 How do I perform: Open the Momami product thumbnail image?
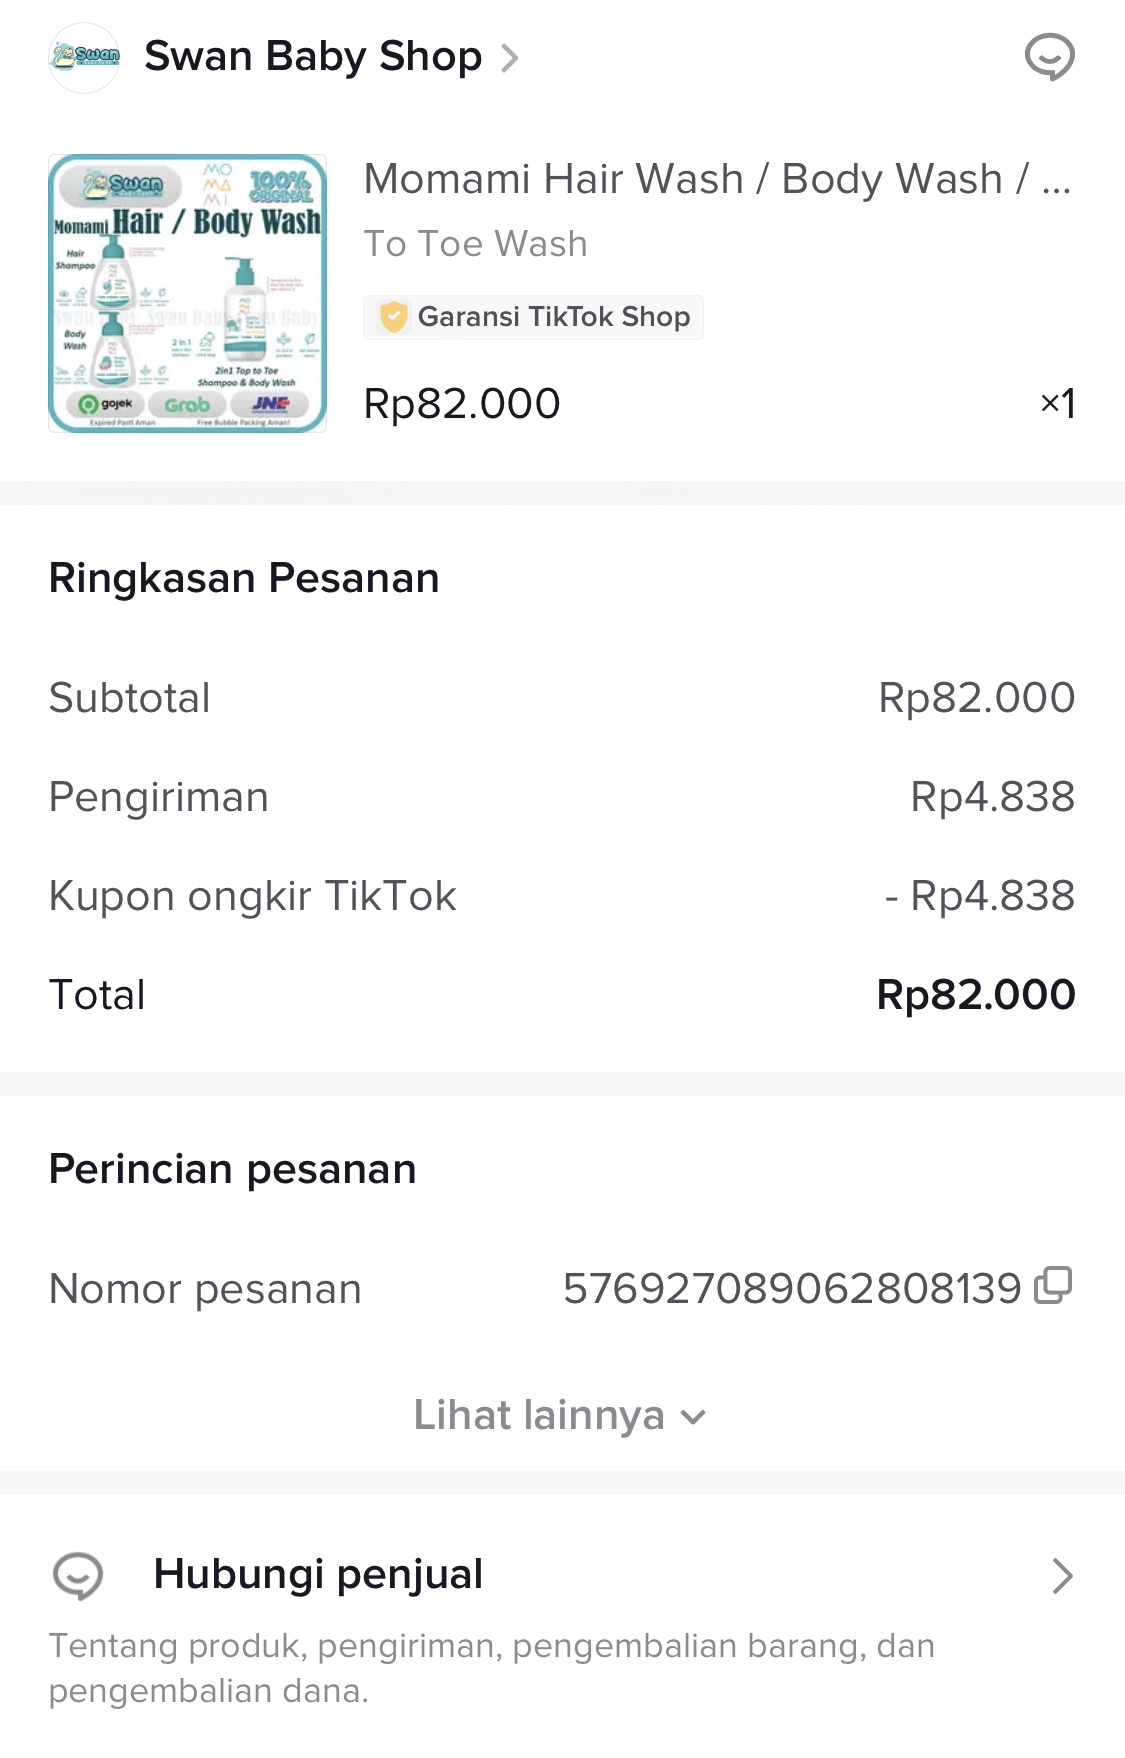[x=188, y=293]
